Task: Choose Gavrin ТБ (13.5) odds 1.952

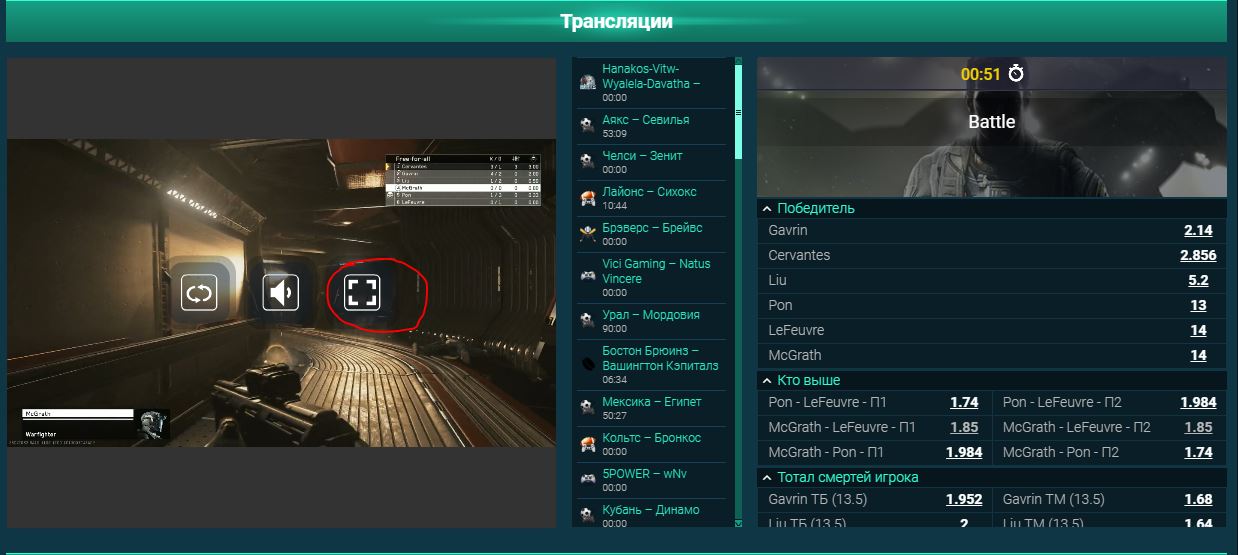Action: 964,499
